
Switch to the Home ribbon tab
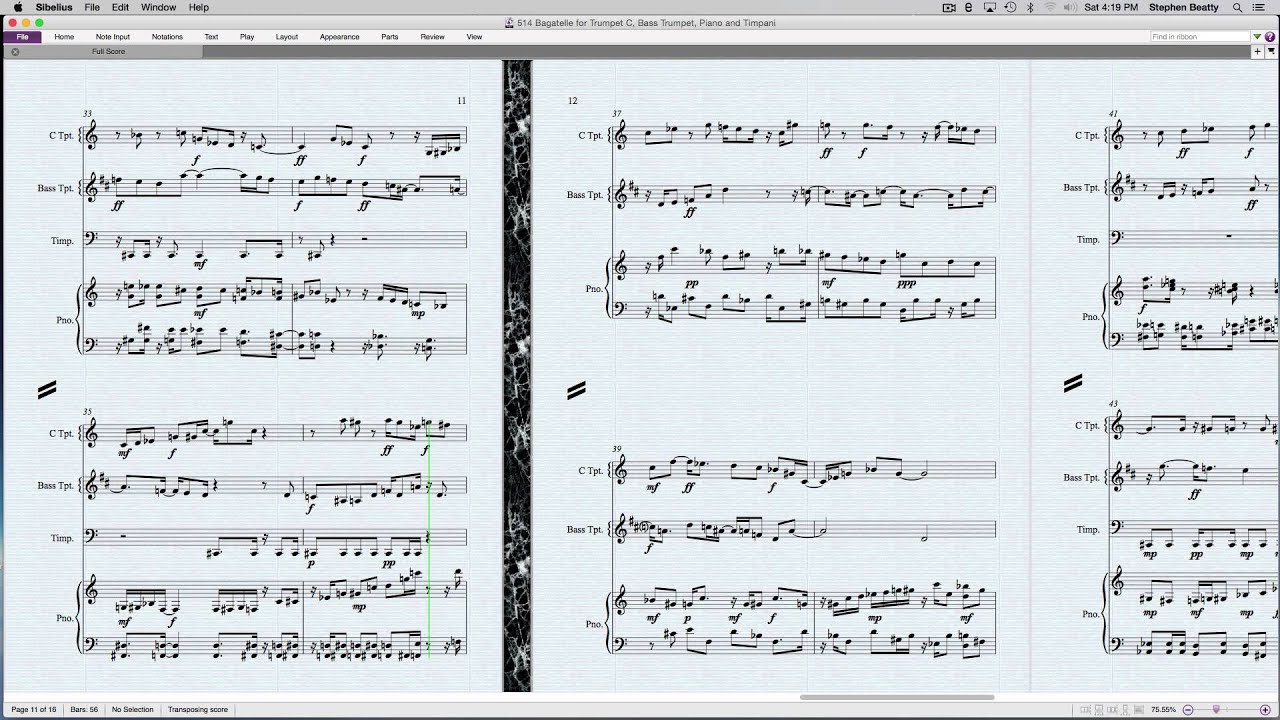pos(64,37)
